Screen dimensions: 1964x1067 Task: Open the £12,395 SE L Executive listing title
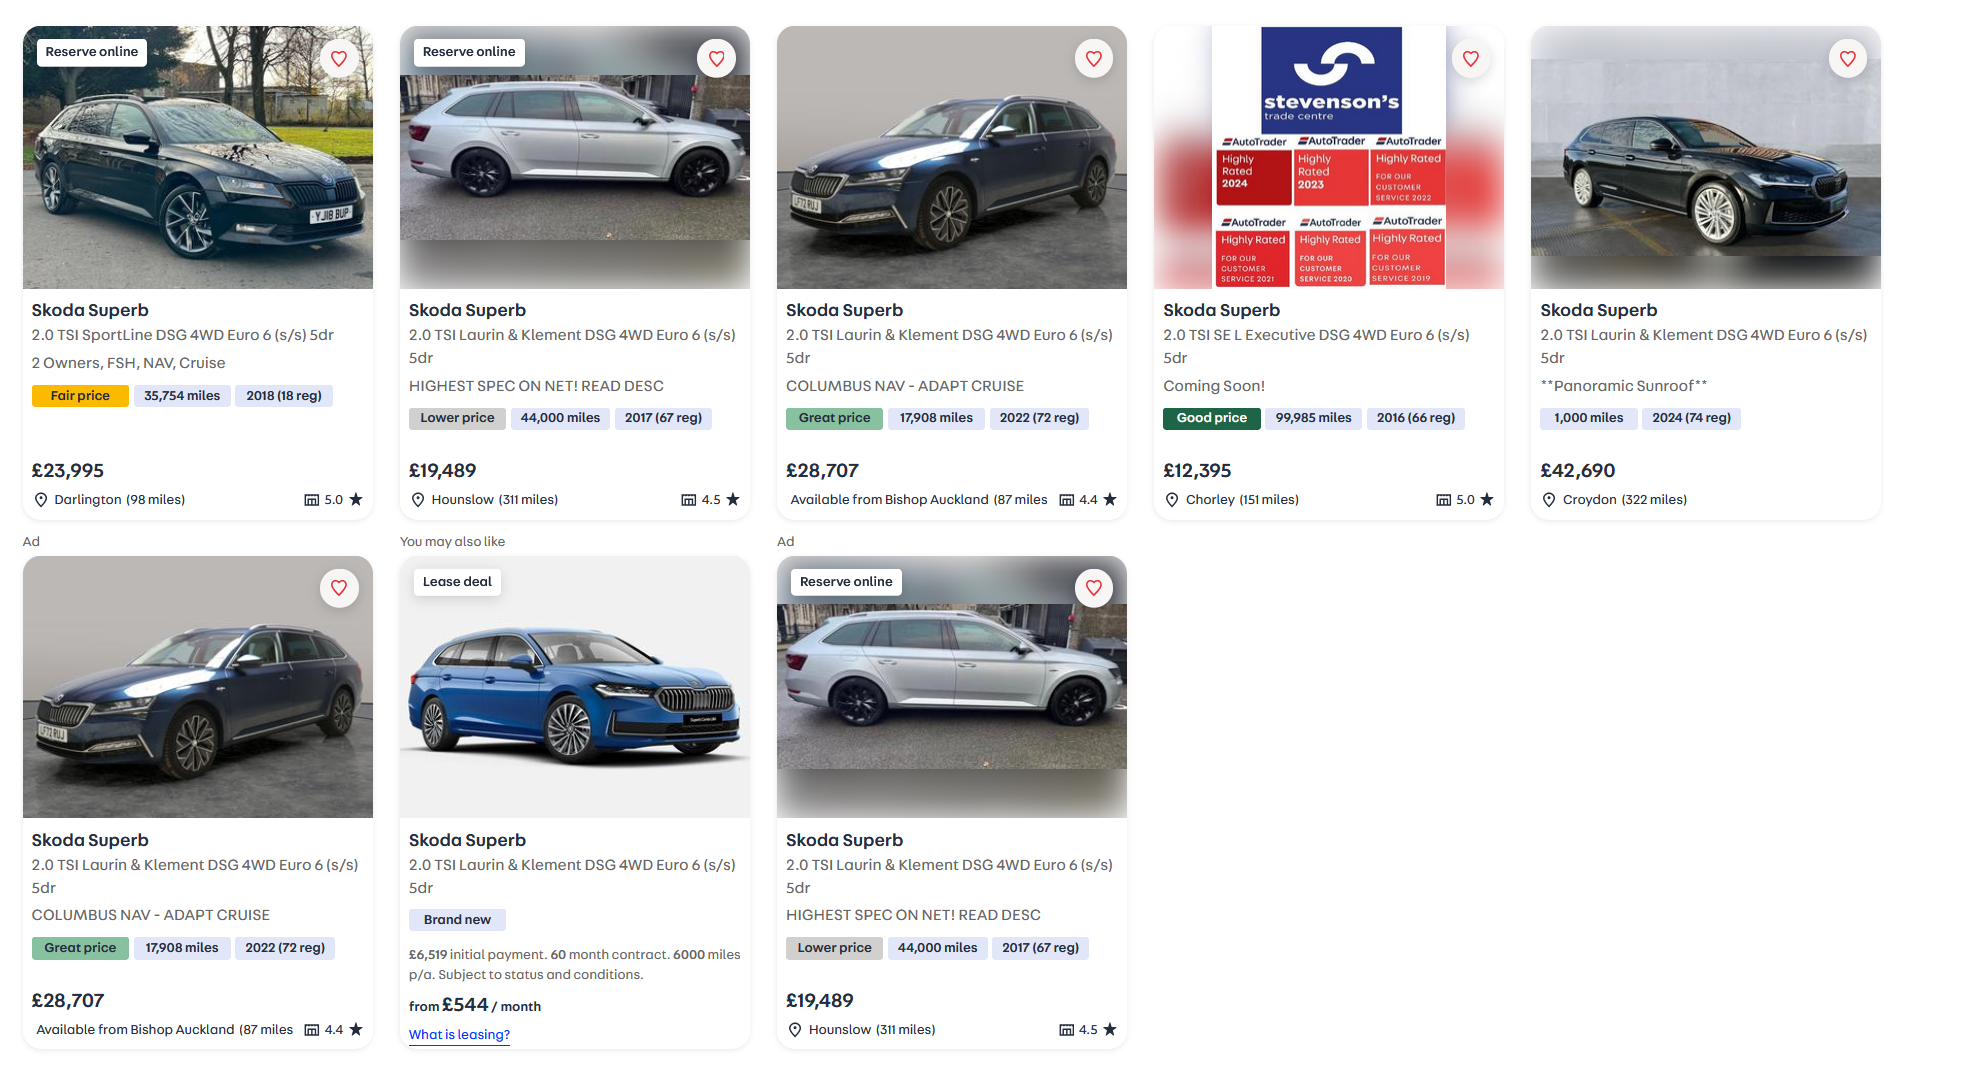click(x=1221, y=310)
